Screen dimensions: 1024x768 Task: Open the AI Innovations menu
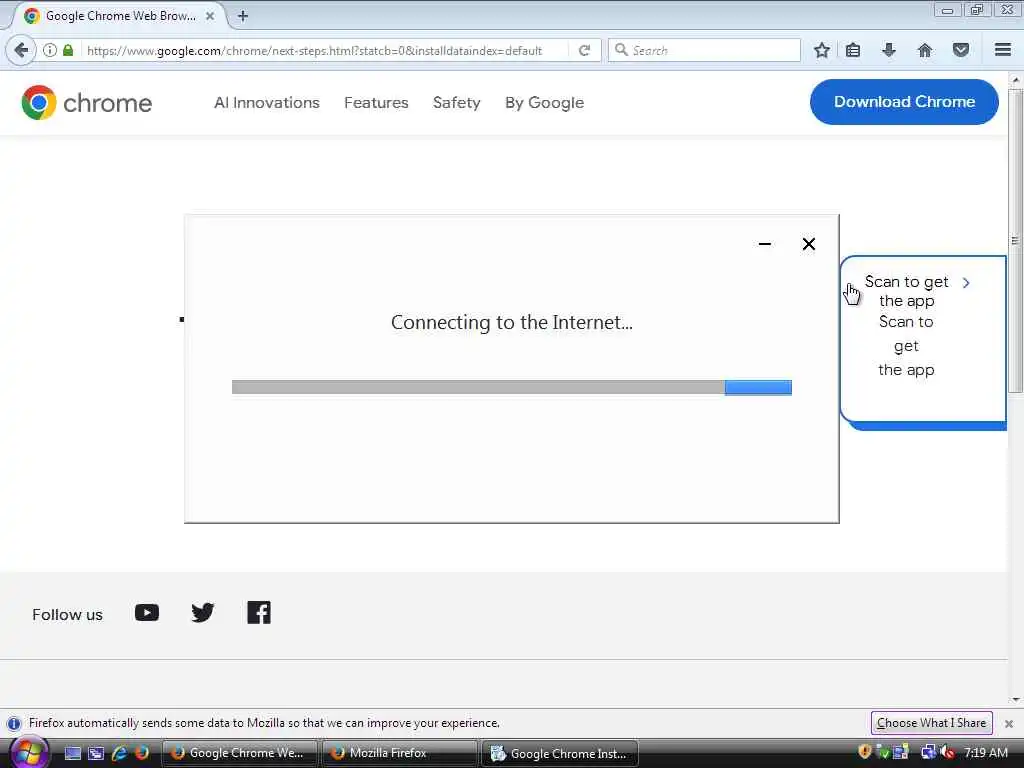266,103
